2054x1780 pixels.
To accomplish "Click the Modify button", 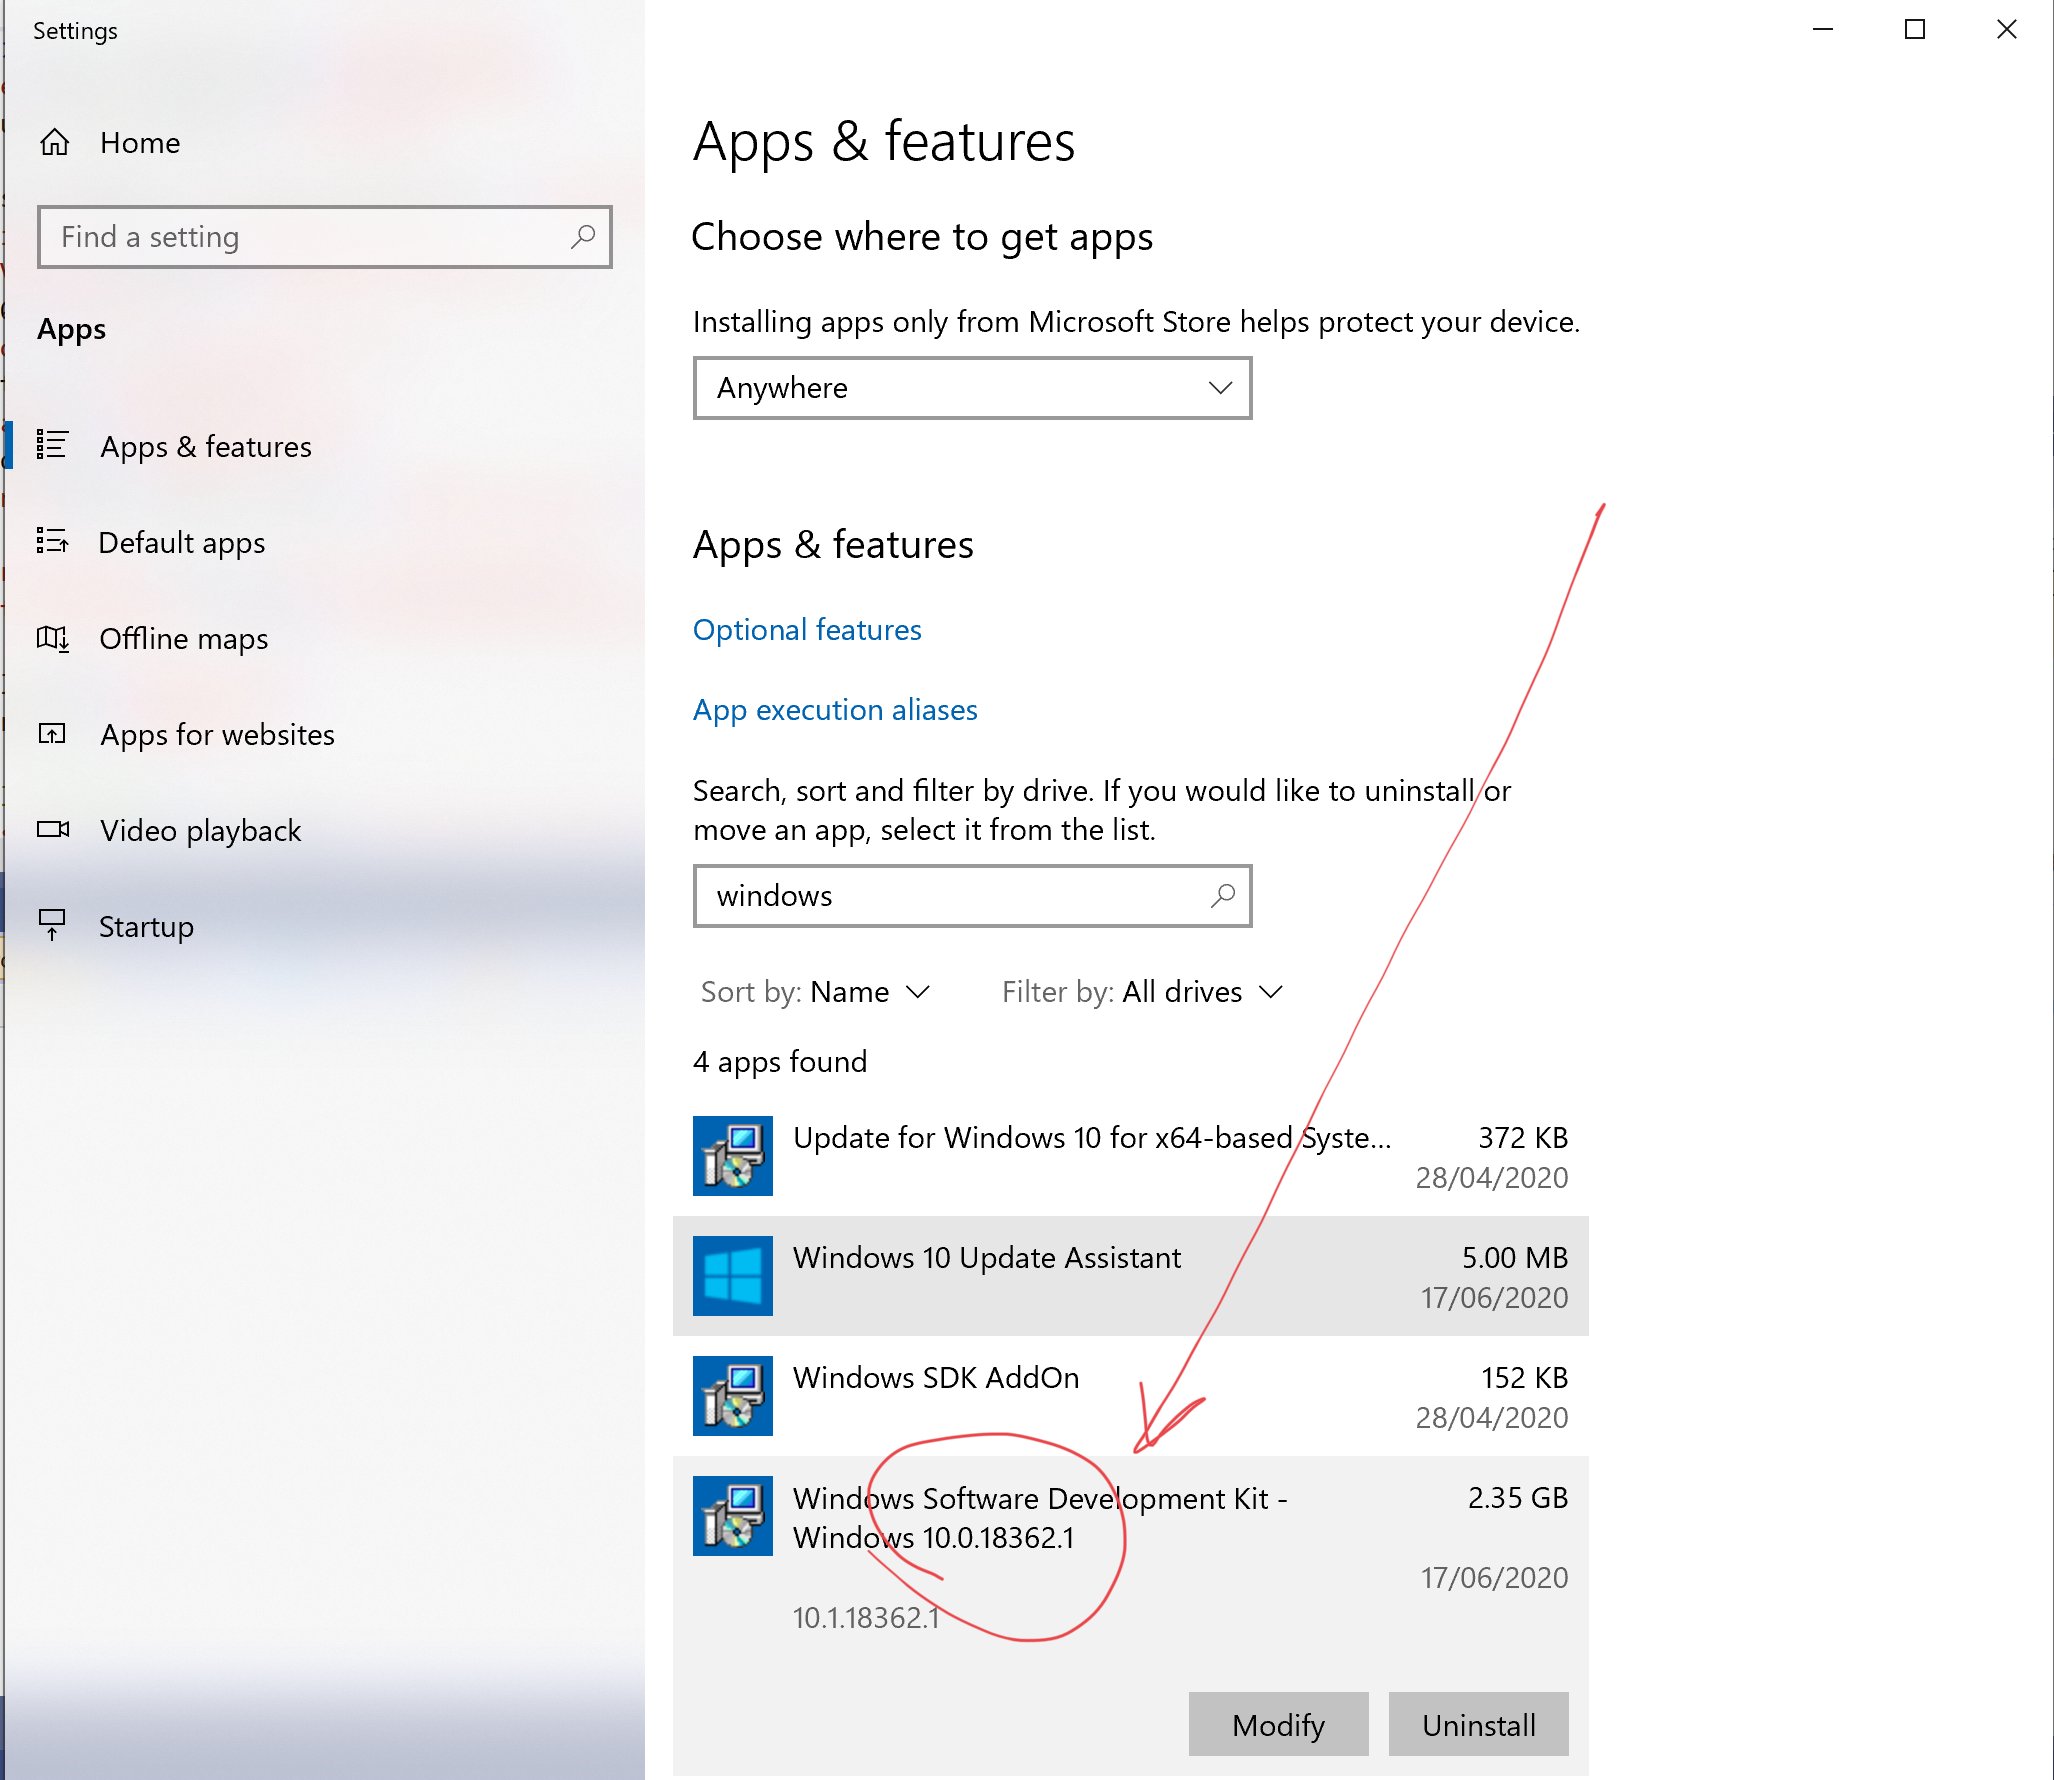I will click(1278, 1724).
